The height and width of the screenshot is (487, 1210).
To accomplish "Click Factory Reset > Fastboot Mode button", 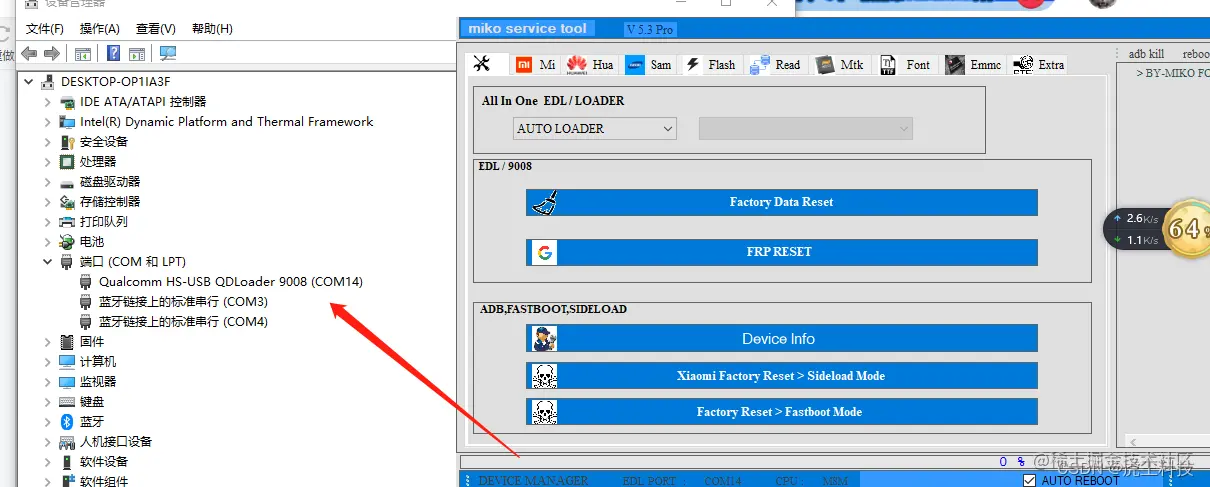I will [782, 412].
